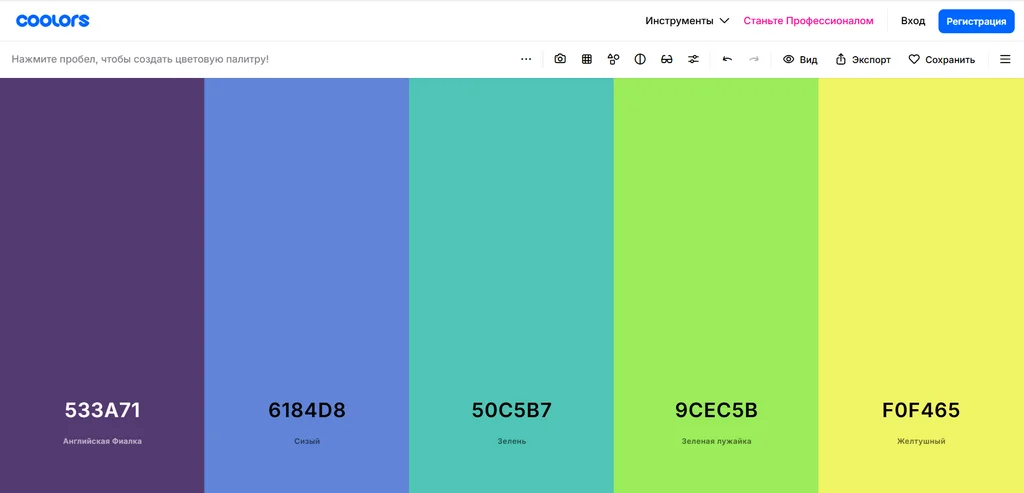Screen dimensions: 1024x493
Task: Click Сохранить to save the palette
Action: pos(942,59)
